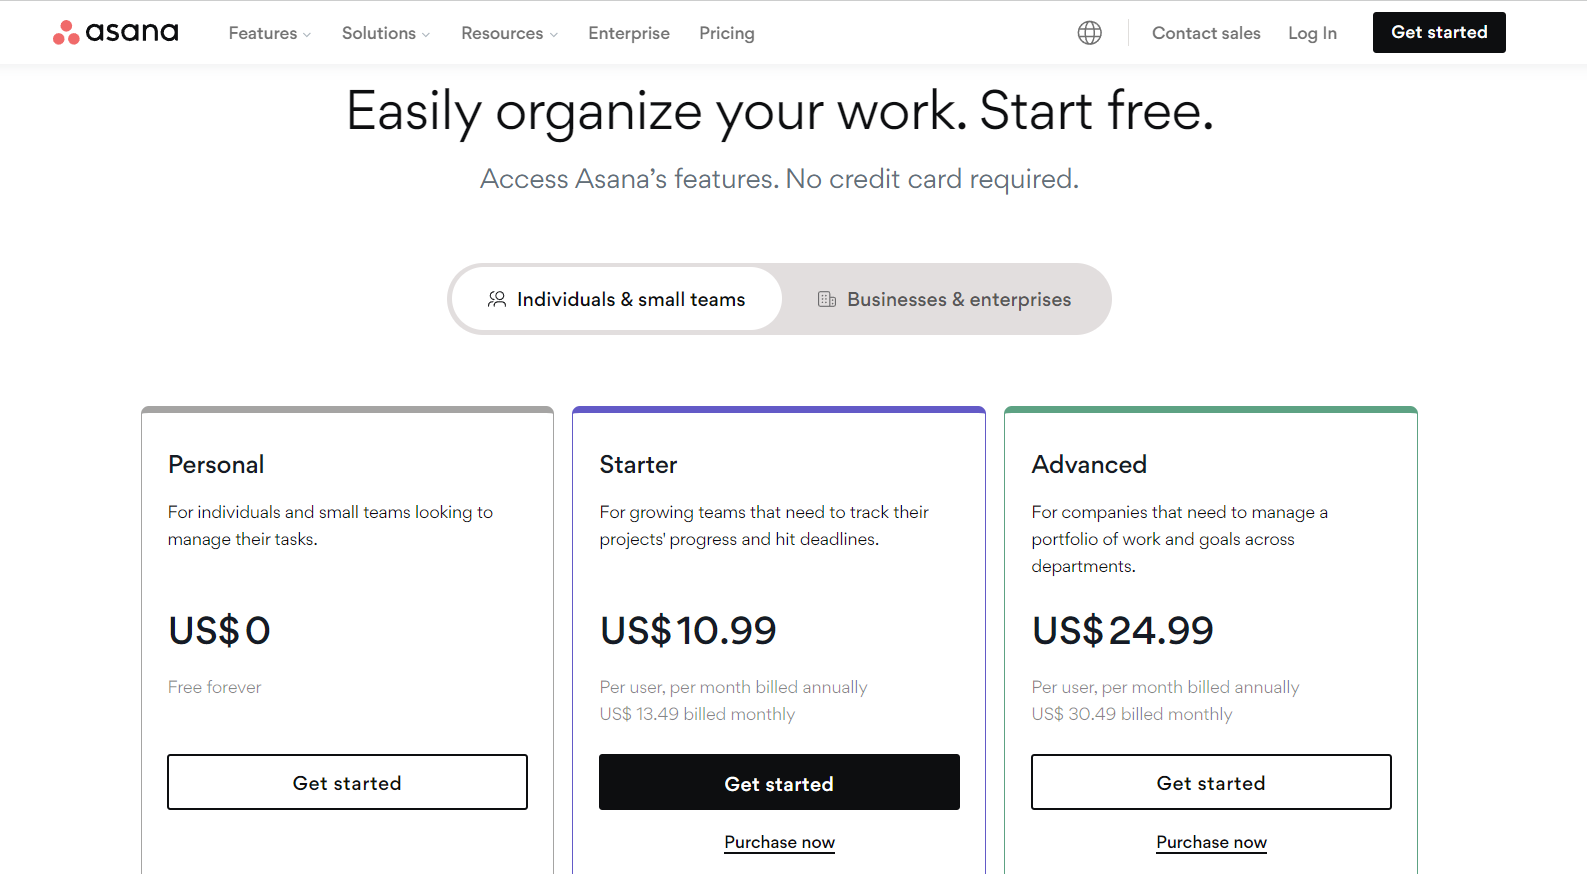Expand the Resources dropdown
This screenshot has height=874, width=1587.
pos(507,33)
